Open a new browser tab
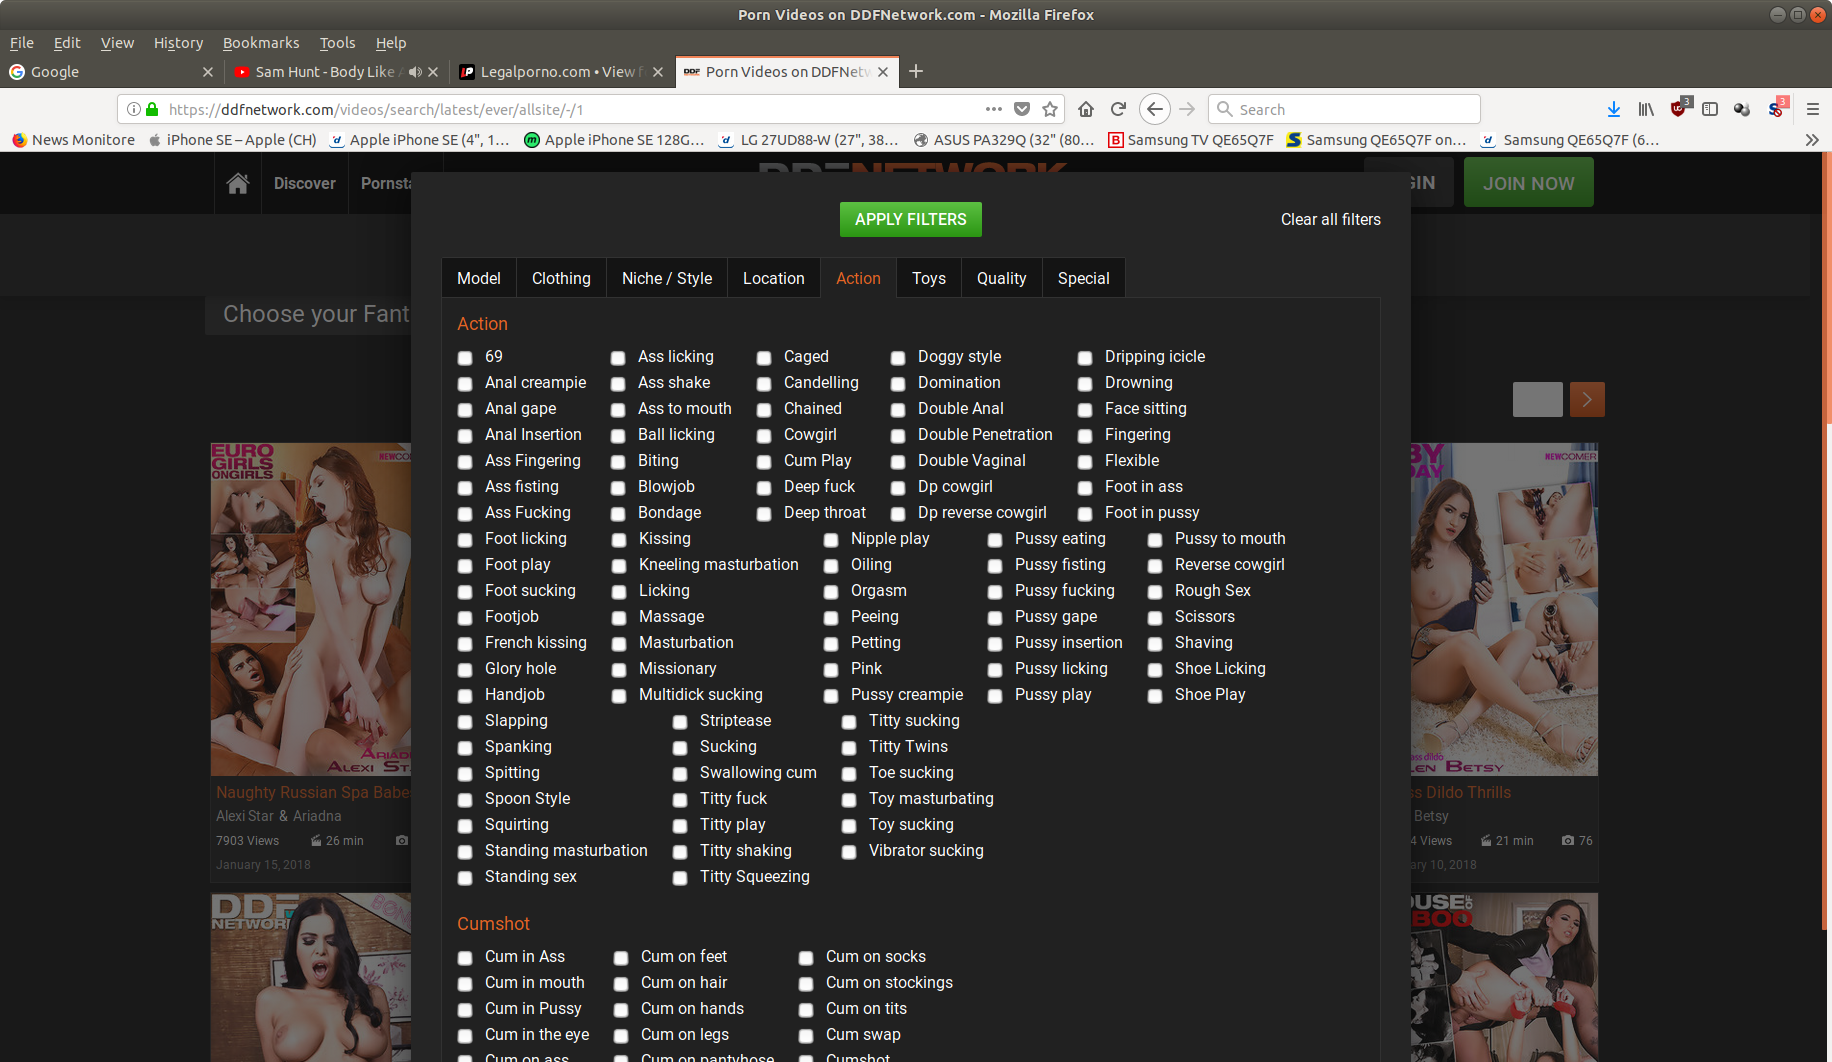1832x1062 pixels. coord(916,71)
